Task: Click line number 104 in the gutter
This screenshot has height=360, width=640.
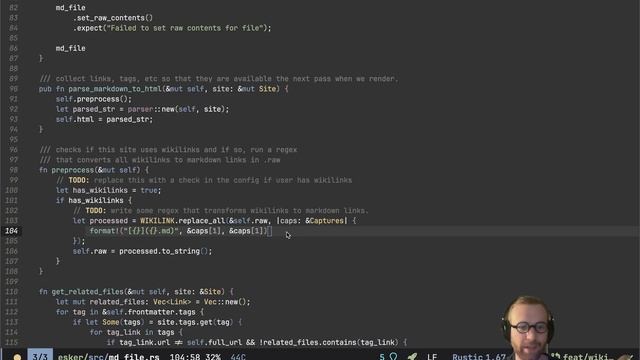Action: point(11,231)
